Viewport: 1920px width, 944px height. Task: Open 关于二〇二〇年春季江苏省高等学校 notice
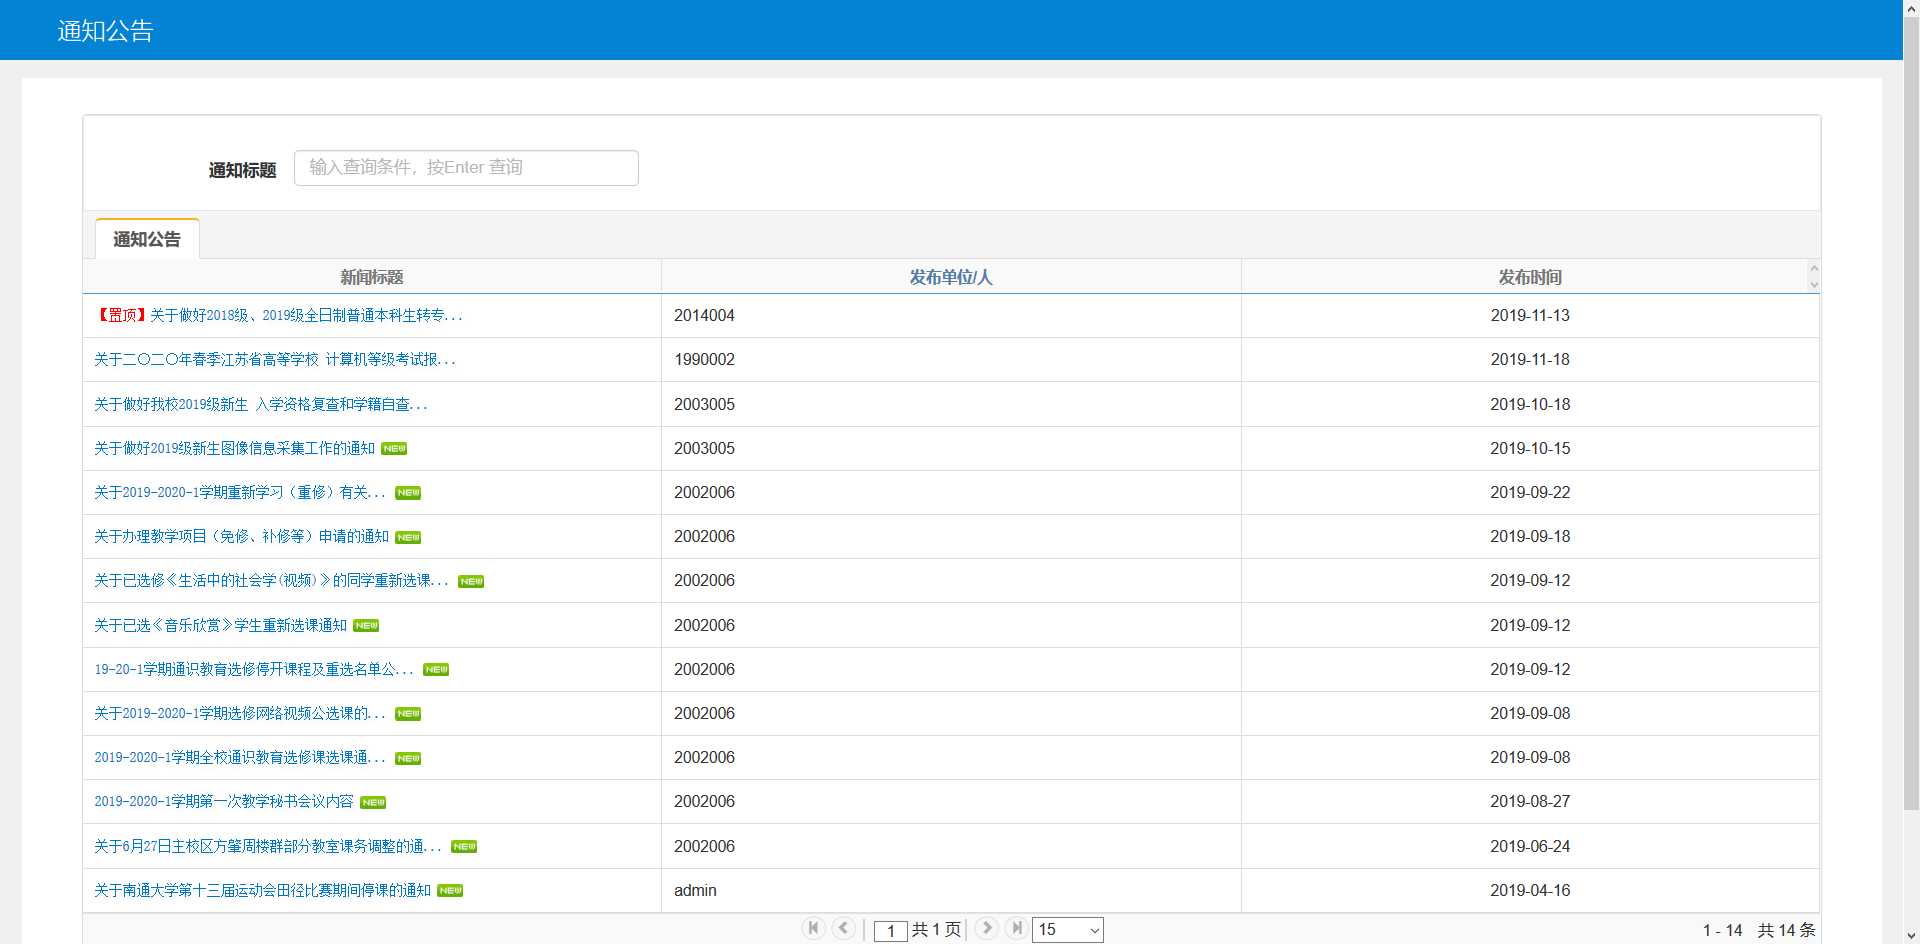click(275, 359)
